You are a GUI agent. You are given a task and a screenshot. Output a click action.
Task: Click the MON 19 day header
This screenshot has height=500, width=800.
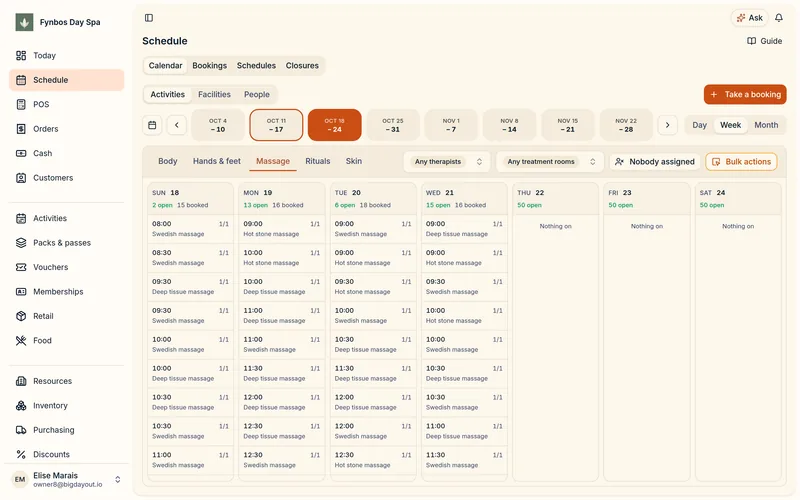(282, 198)
